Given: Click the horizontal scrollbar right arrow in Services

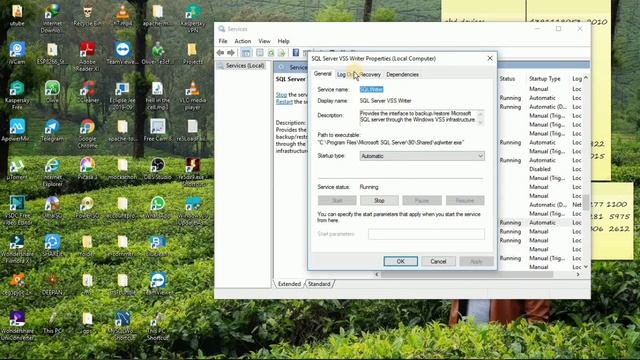Looking at the screenshot, I should [578, 275].
